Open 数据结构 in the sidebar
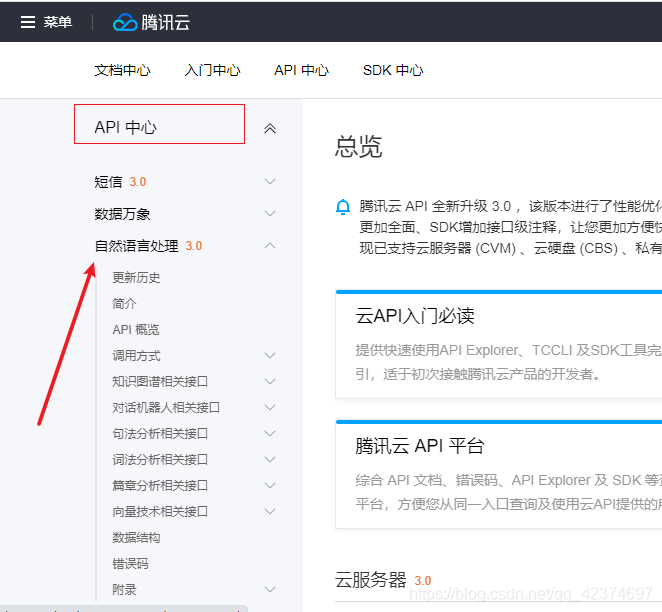 [x=136, y=538]
